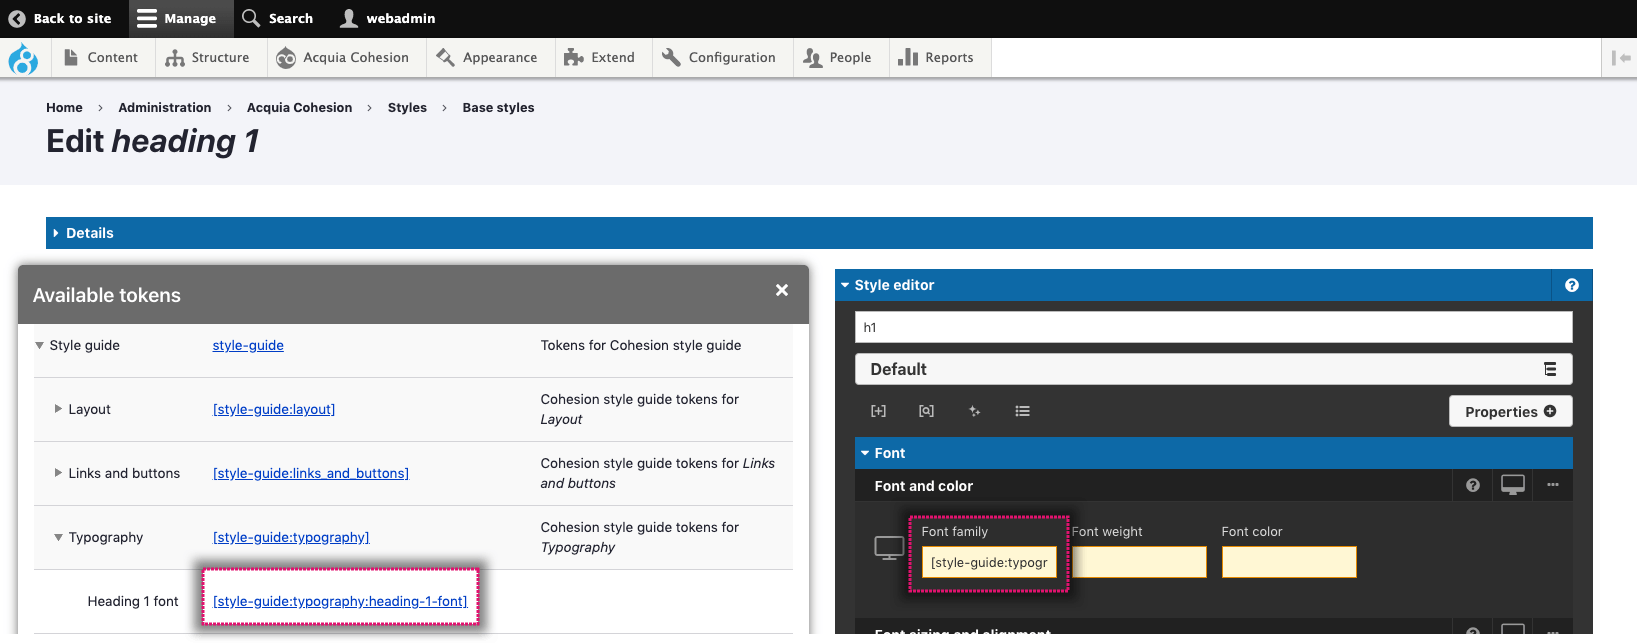Open the webadmin user menu
This screenshot has width=1637, height=644.
click(x=388, y=19)
